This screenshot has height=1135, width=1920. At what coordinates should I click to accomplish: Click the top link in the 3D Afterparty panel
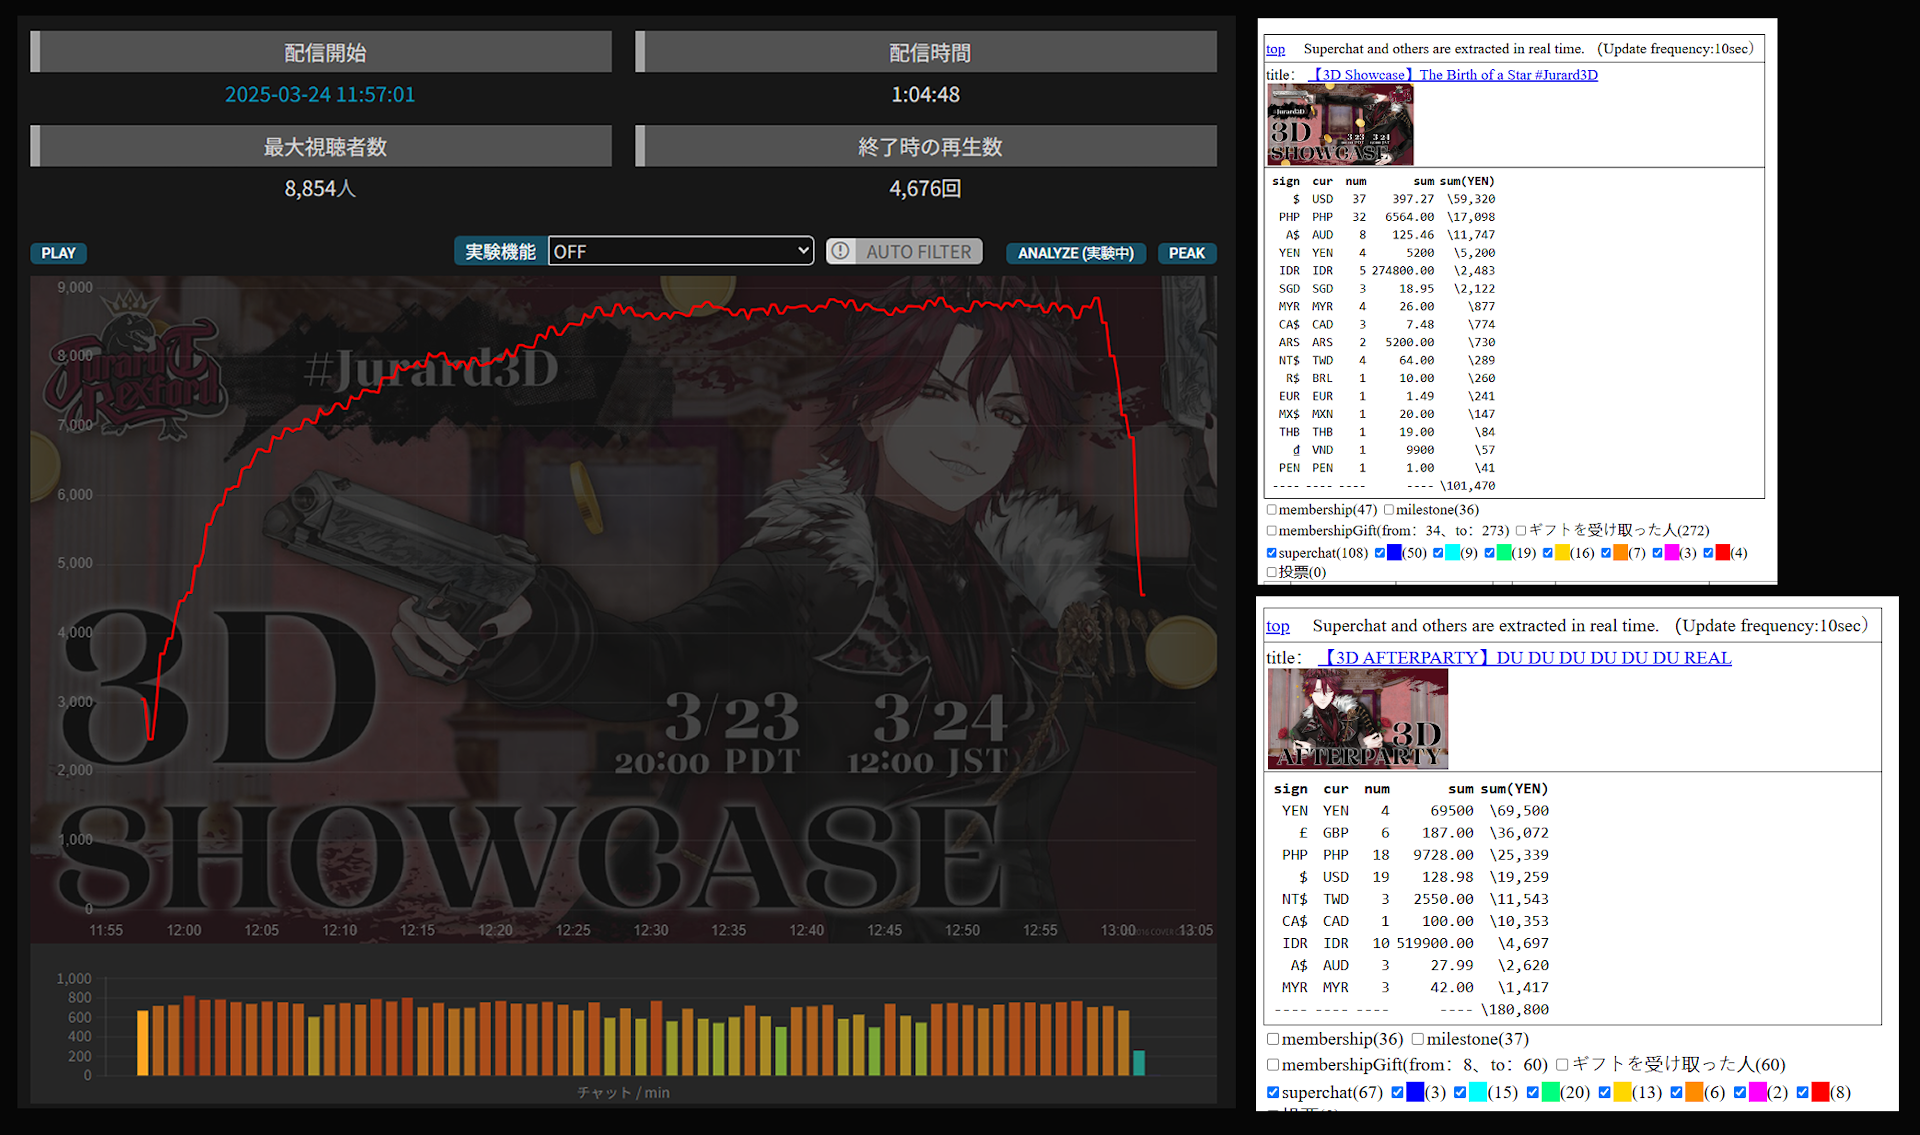tap(1278, 626)
